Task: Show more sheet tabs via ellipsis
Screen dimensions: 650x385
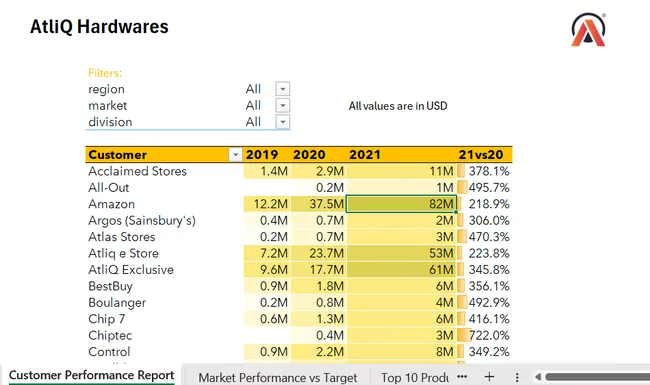Action: (x=462, y=377)
